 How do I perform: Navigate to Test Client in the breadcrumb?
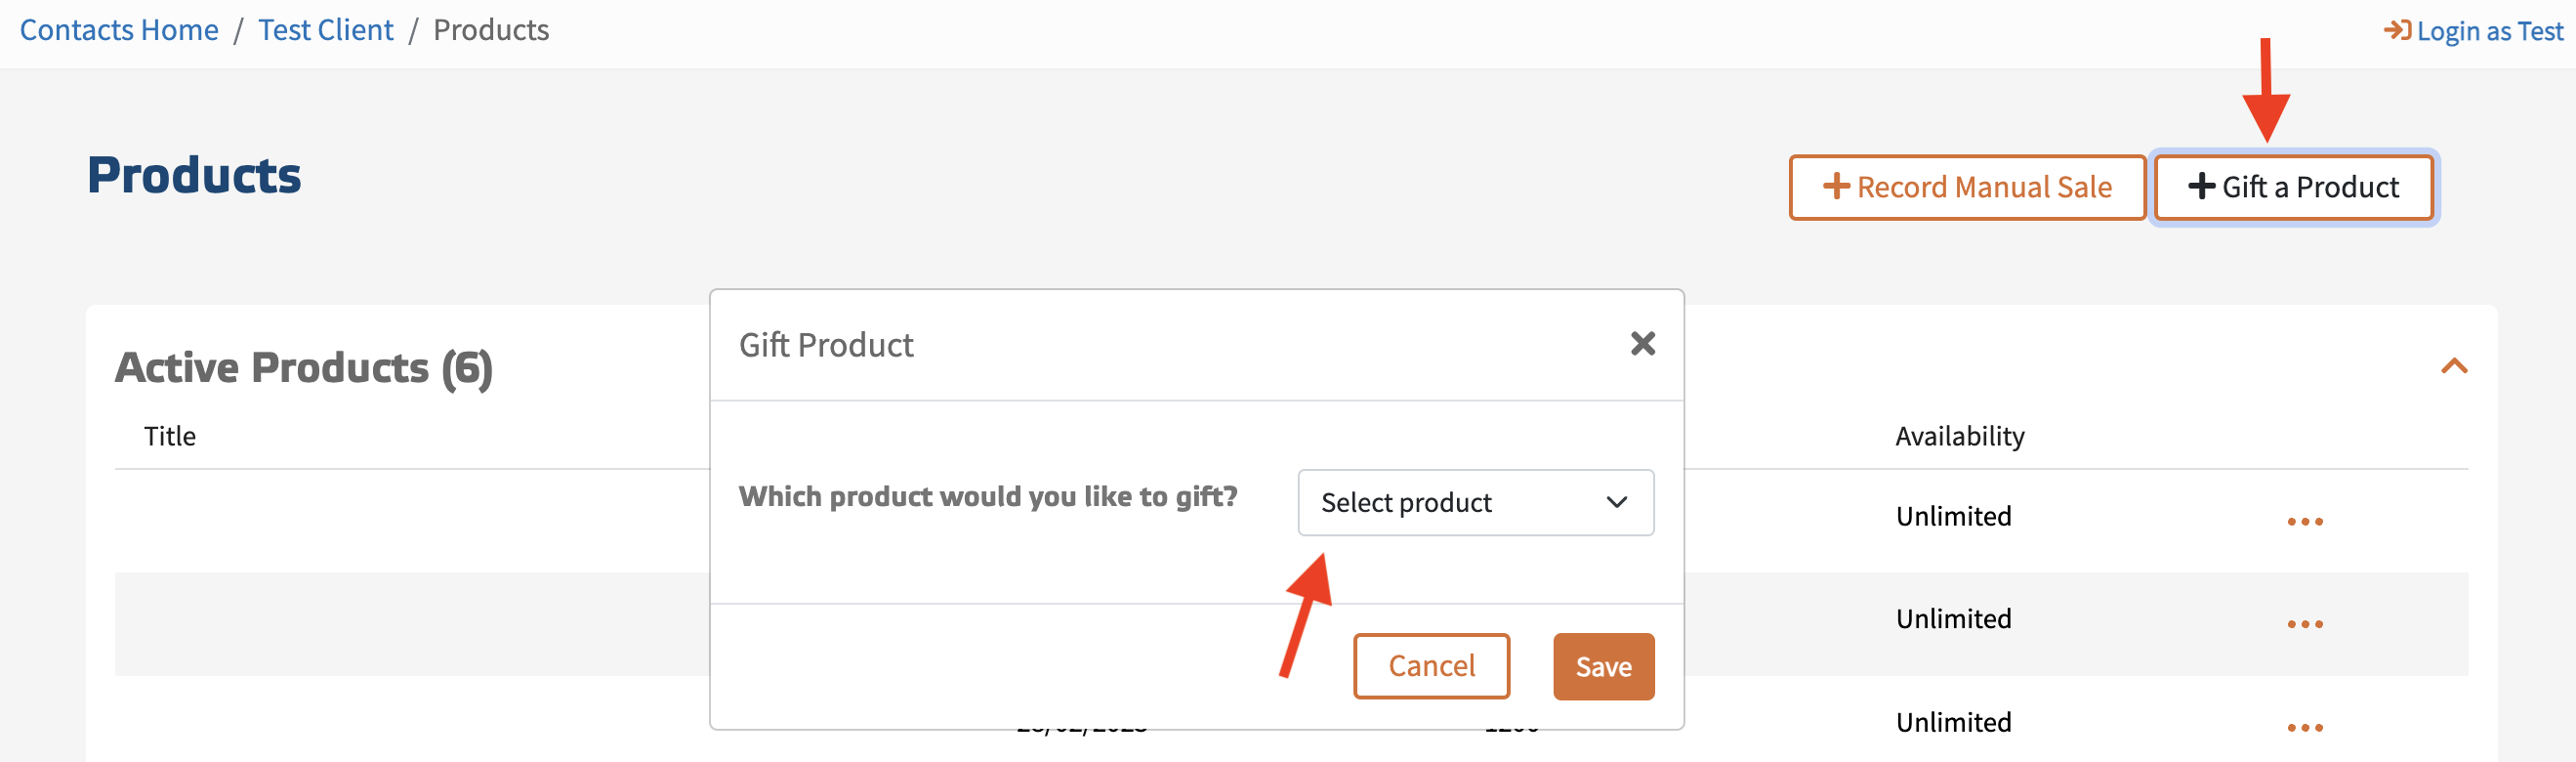pyautogui.click(x=325, y=30)
